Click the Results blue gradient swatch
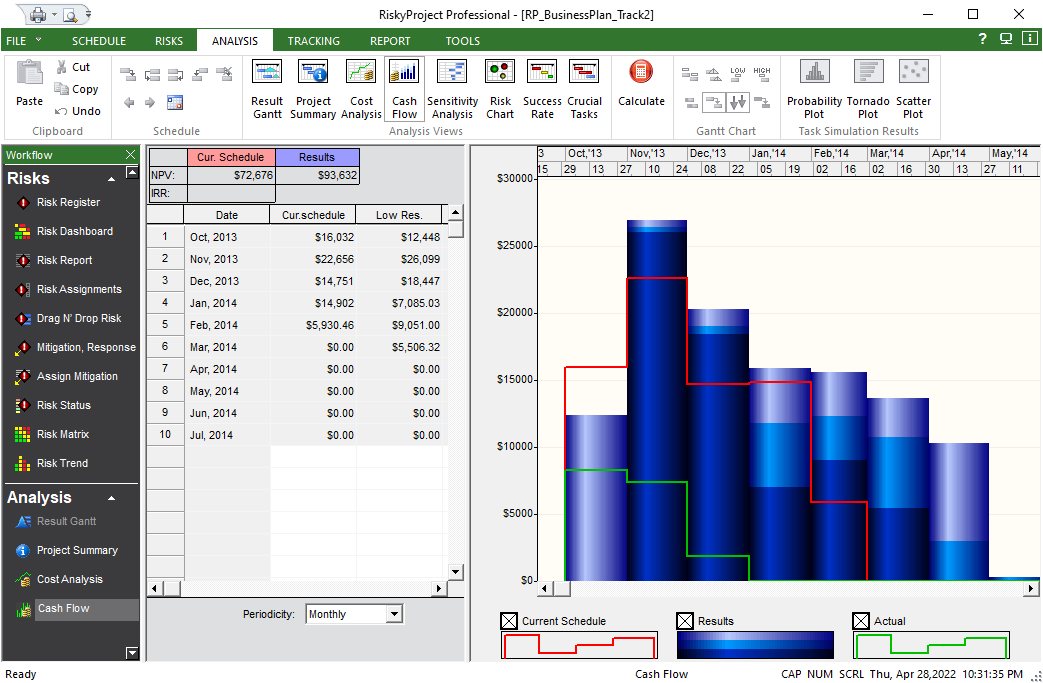 point(755,645)
